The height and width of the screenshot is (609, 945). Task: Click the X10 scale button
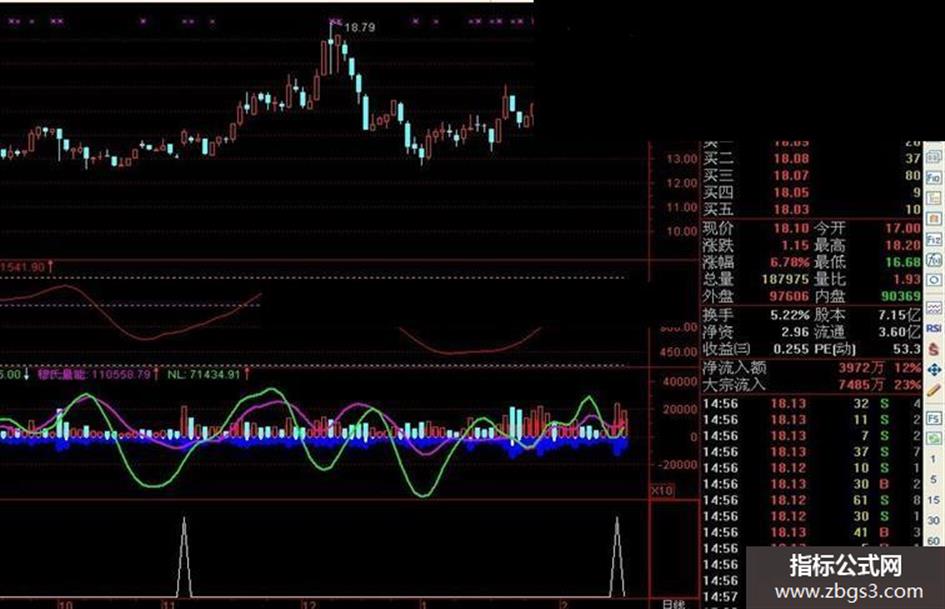click(x=662, y=491)
